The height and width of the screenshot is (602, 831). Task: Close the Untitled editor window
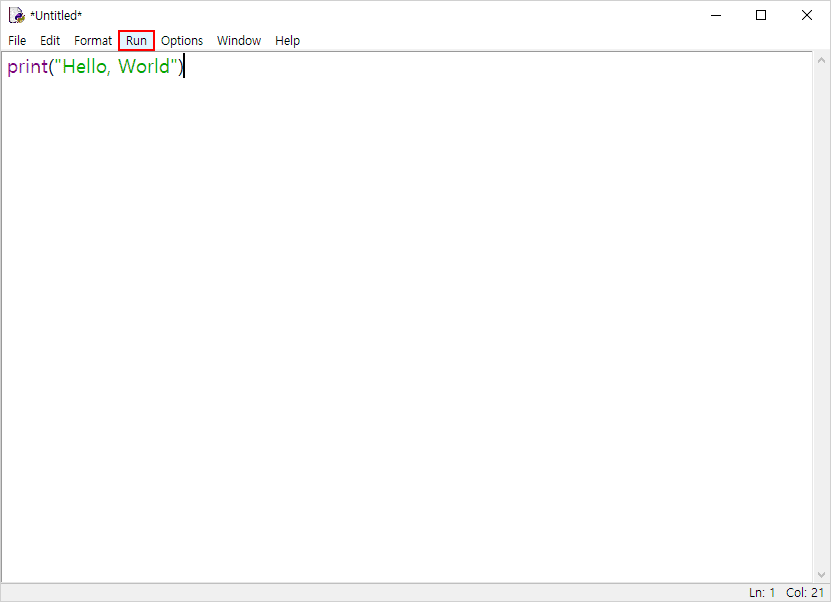click(x=807, y=15)
